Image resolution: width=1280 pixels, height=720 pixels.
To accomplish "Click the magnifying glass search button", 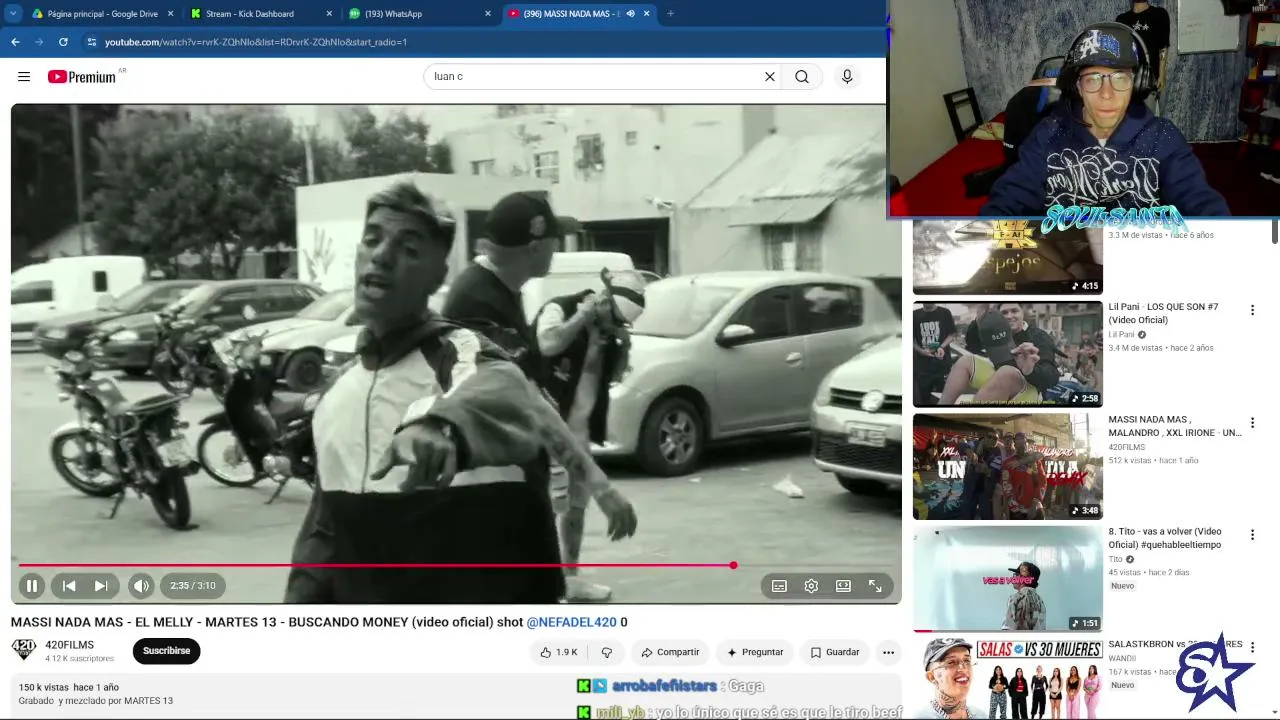I will pos(802,77).
